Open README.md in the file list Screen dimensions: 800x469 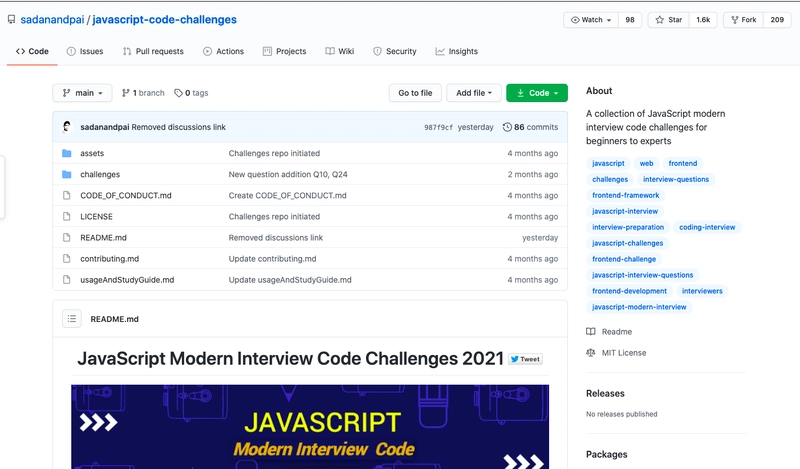tap(103, 237)
